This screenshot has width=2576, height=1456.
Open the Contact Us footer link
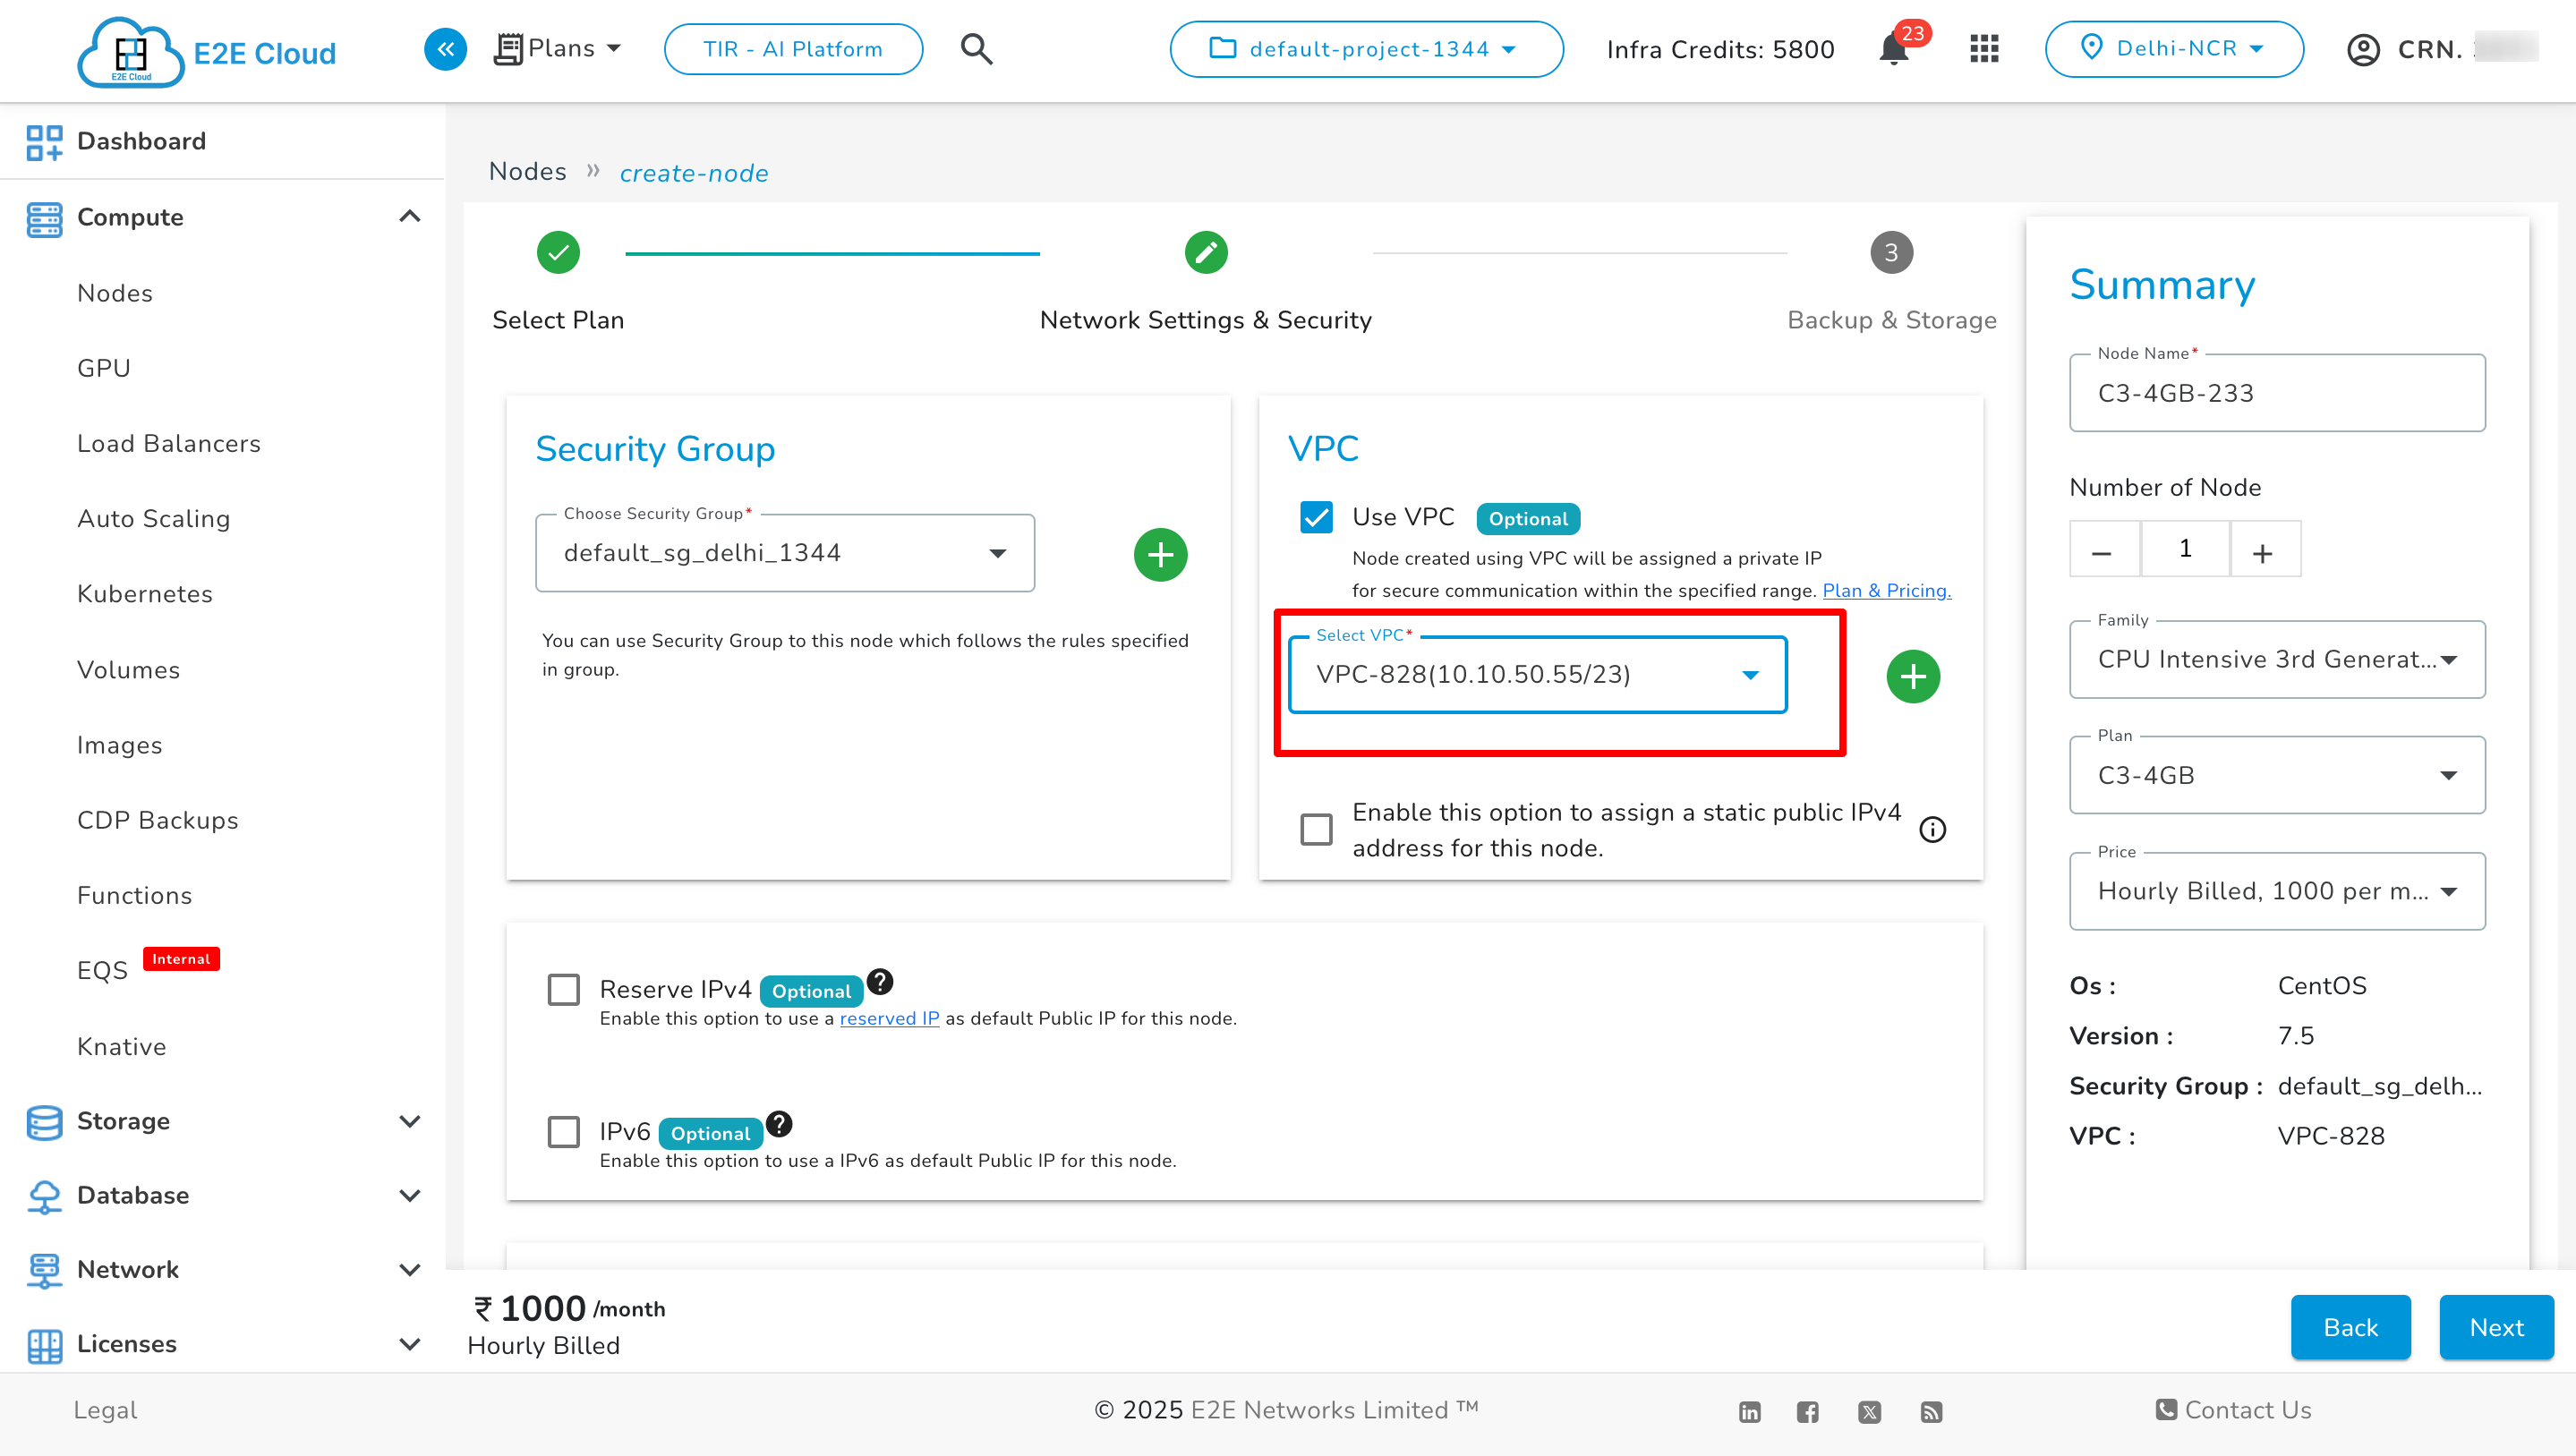coord(2233,1410)
